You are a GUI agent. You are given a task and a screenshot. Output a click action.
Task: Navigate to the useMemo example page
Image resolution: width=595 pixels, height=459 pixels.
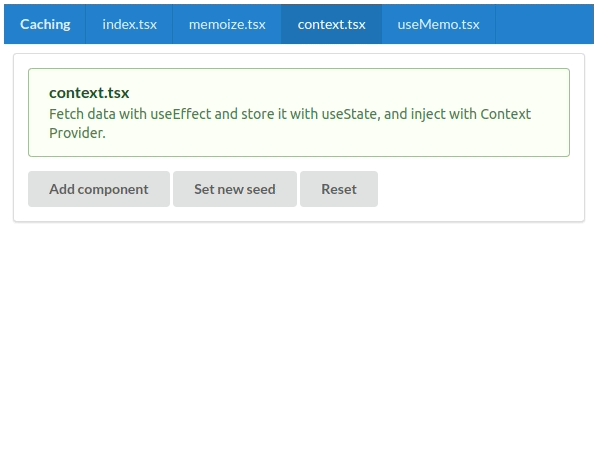[438, 24]
